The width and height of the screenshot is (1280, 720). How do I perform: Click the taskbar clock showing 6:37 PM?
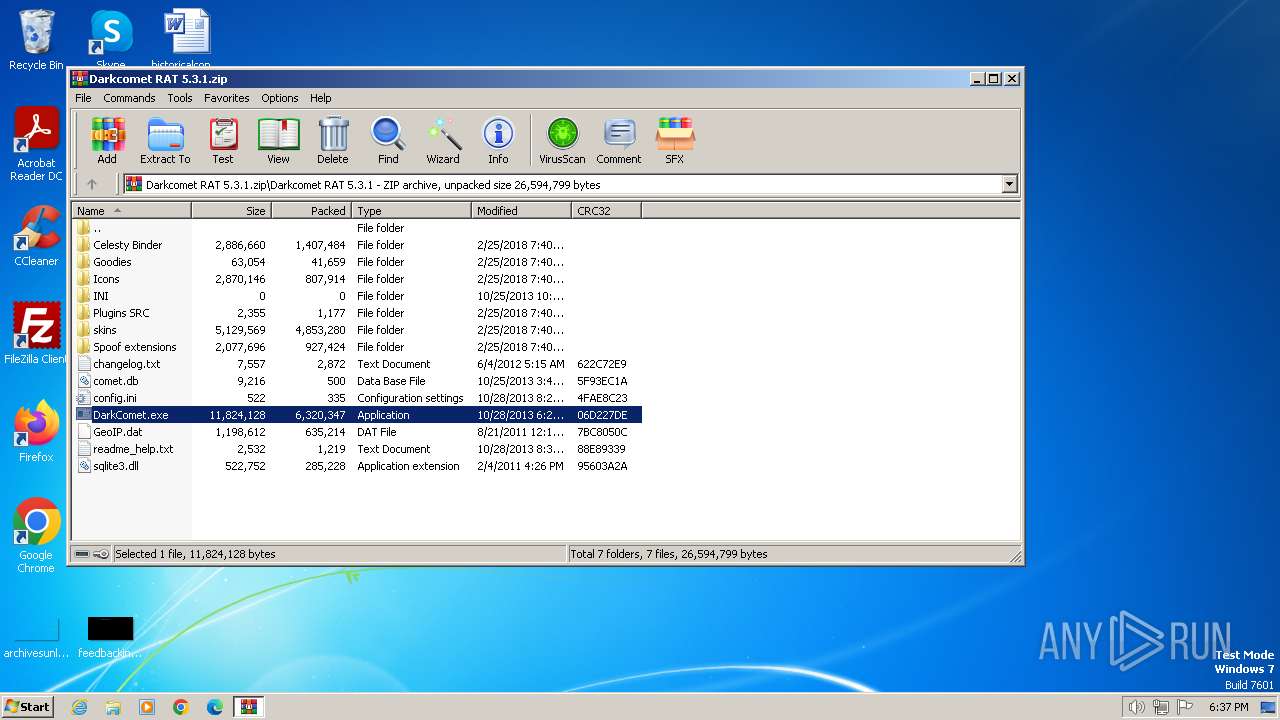tap(1228, 707)
